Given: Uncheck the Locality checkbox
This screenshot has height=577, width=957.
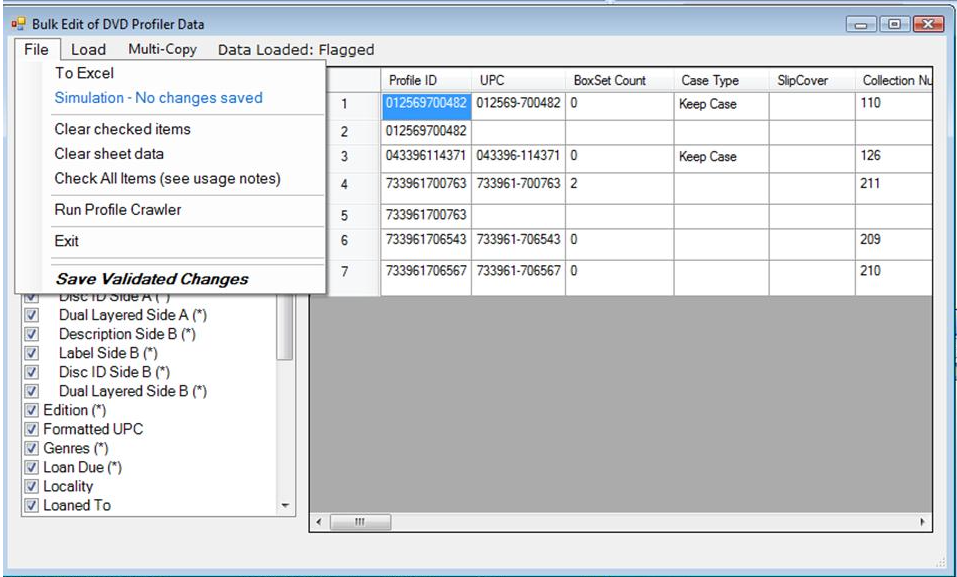Looking at the screenshot, I should [x=31, y=486].
